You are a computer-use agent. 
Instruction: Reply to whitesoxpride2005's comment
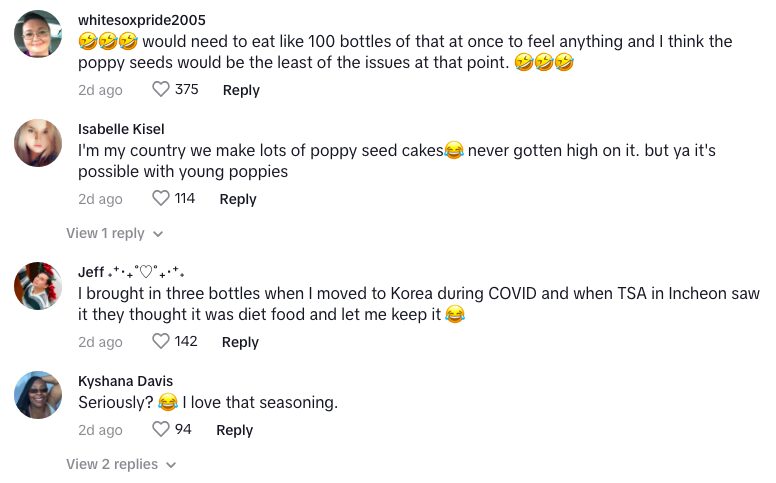pos(241,90)
